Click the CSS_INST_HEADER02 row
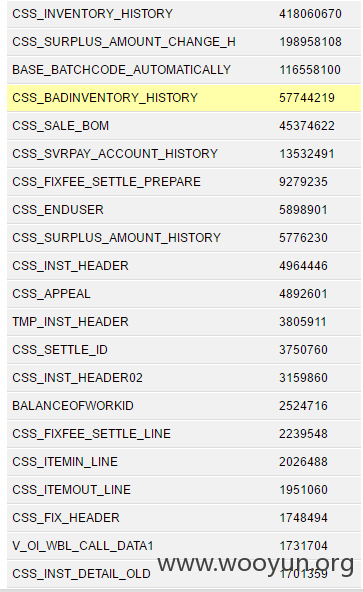The image size is (363, 592). pos(184,378)
